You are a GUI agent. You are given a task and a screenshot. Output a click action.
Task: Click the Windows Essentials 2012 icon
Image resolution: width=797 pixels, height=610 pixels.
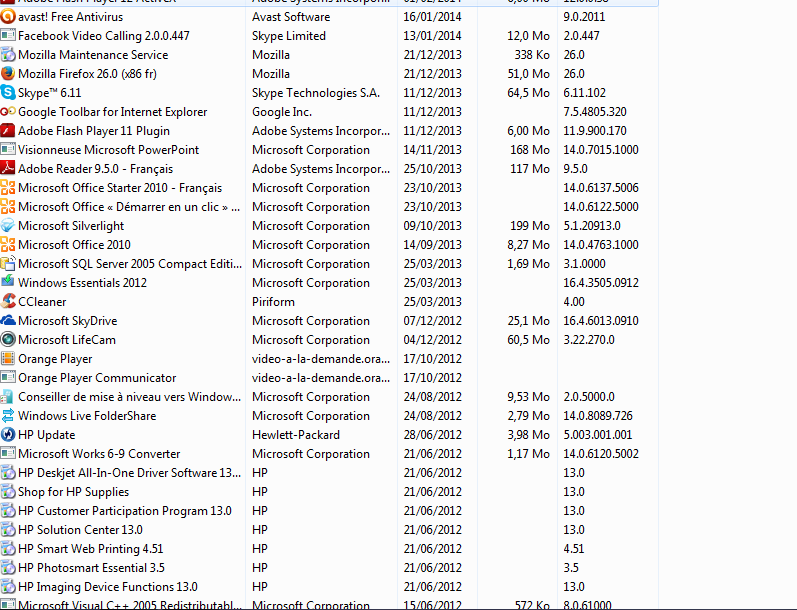(x=8, y=282)
